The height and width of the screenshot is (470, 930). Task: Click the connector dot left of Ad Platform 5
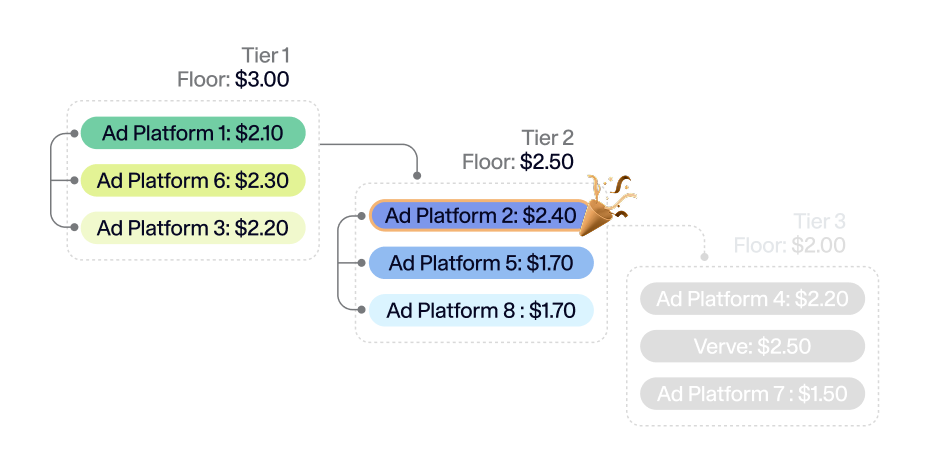point(363,263)
